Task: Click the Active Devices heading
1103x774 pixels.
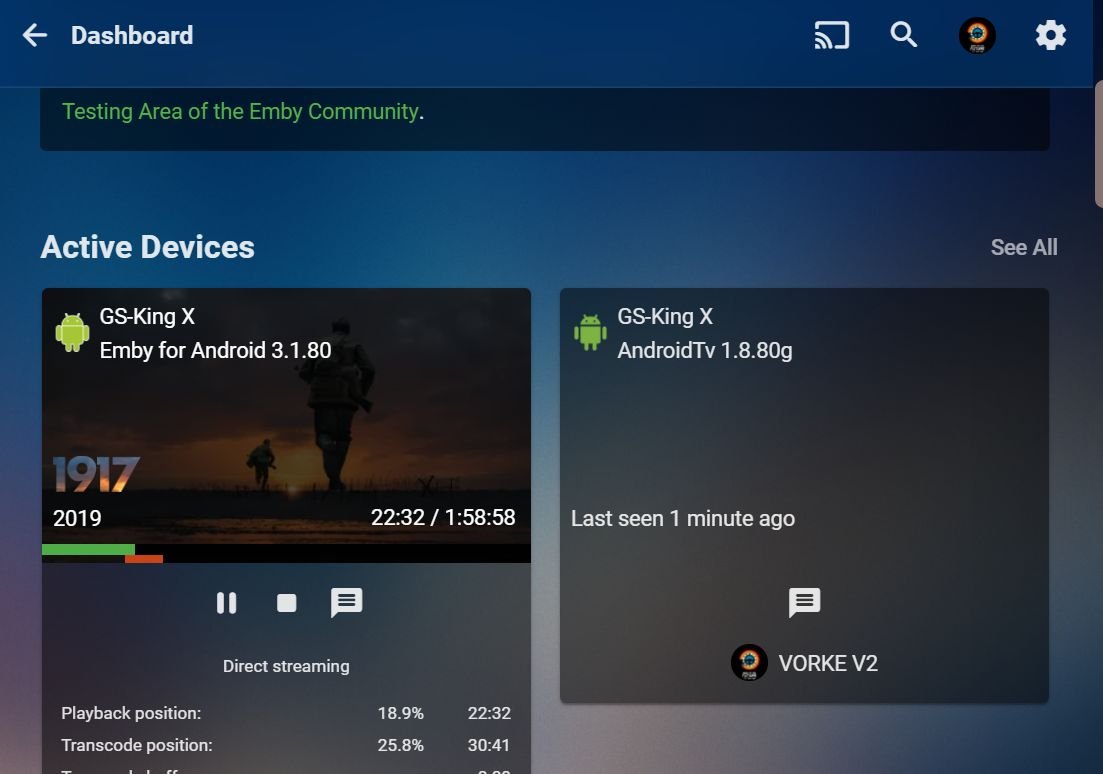Action: click(x=148, y=247)
